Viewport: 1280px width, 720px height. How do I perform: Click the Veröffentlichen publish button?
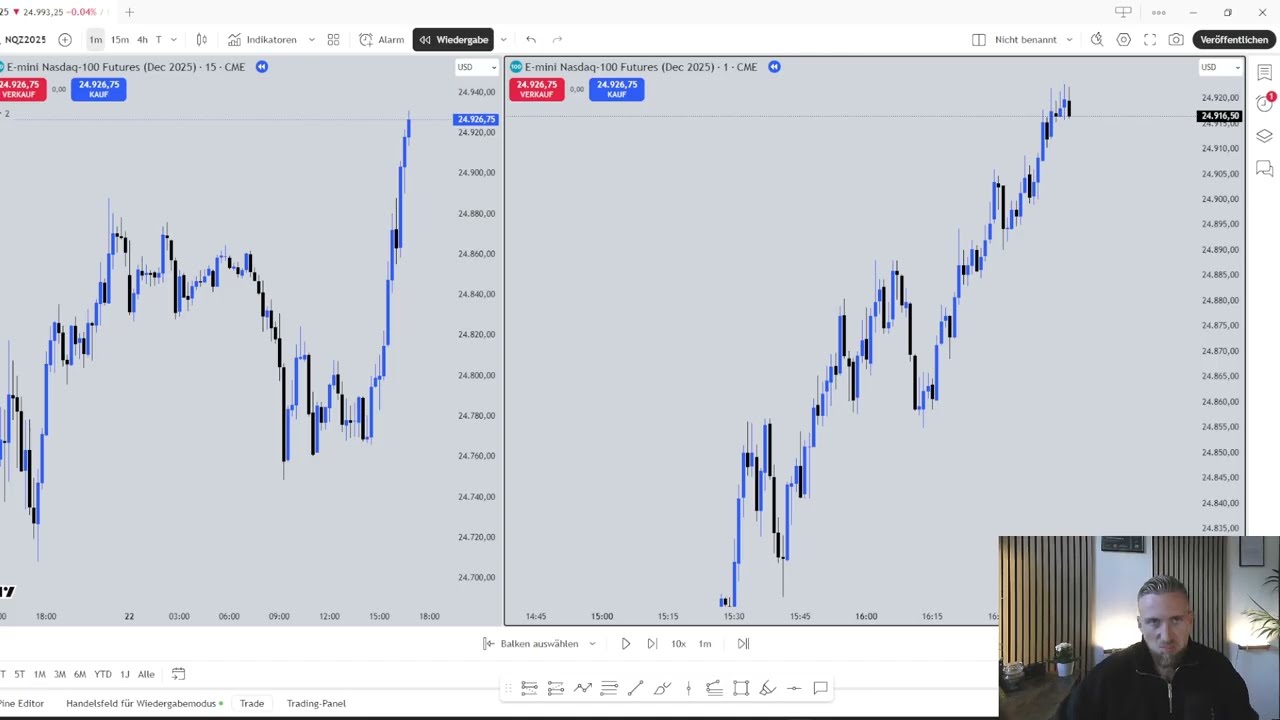(1234, 40)
